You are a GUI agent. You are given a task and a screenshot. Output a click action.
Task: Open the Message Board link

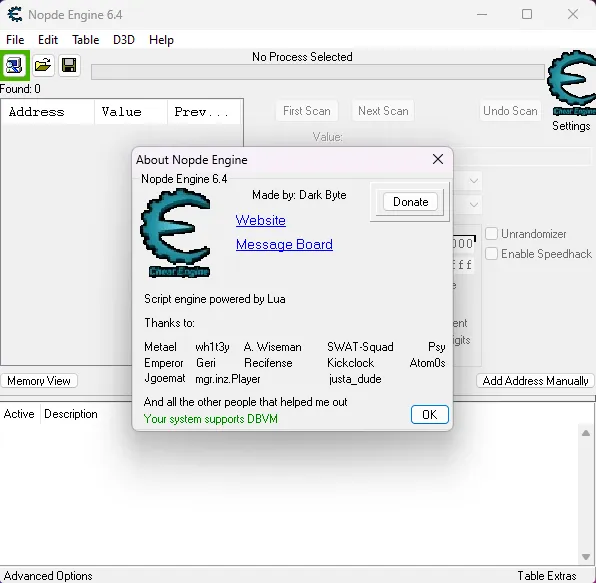point(284,244)
